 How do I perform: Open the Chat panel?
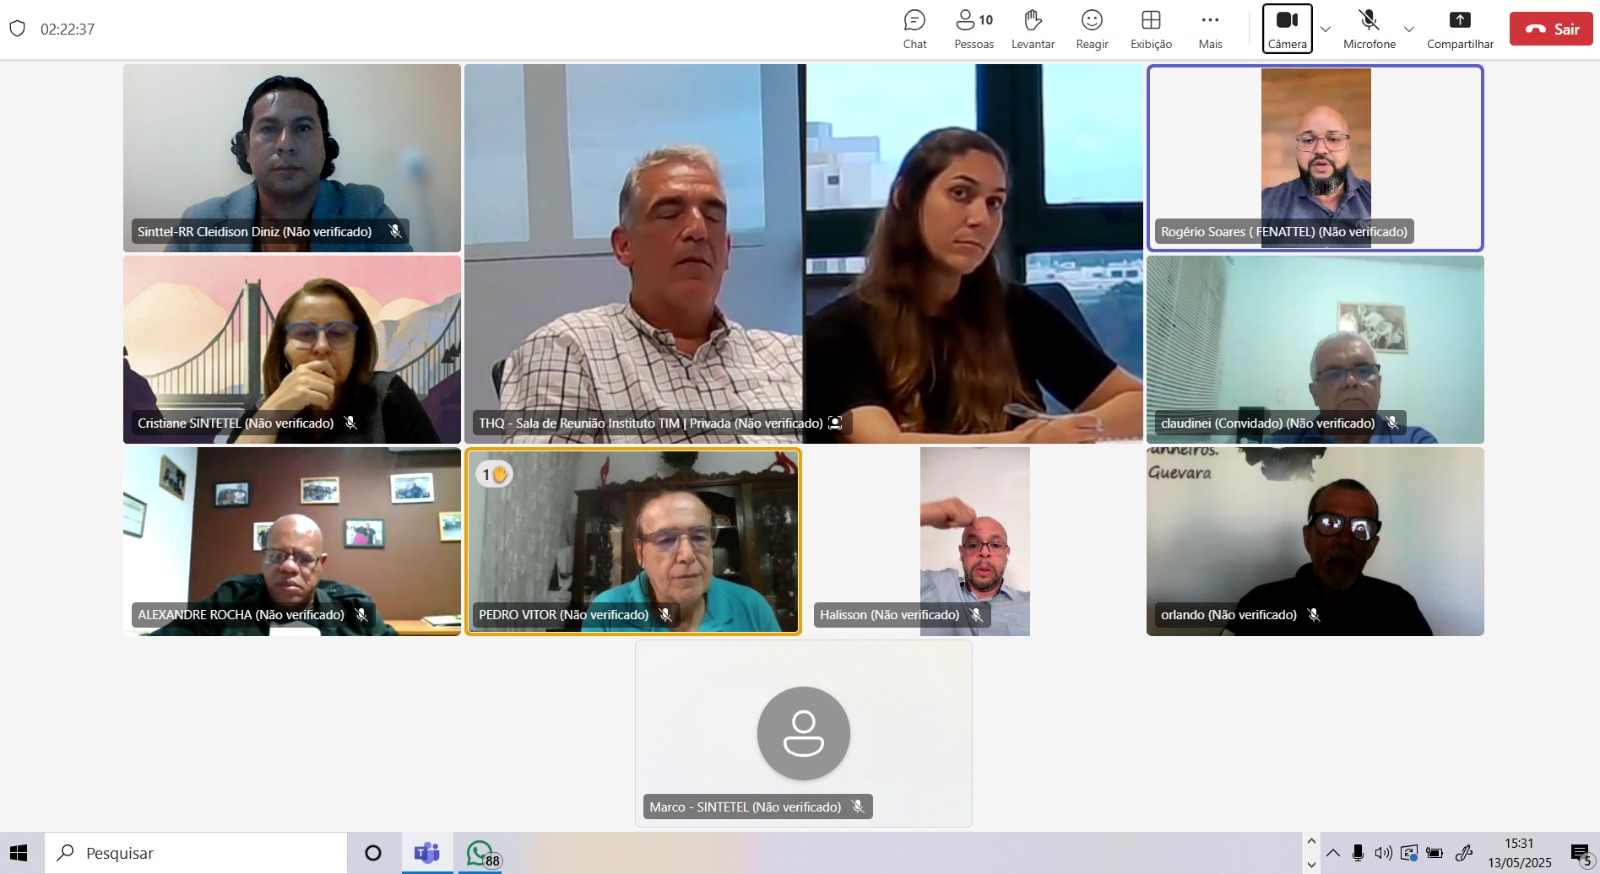[x=914, y=29]
